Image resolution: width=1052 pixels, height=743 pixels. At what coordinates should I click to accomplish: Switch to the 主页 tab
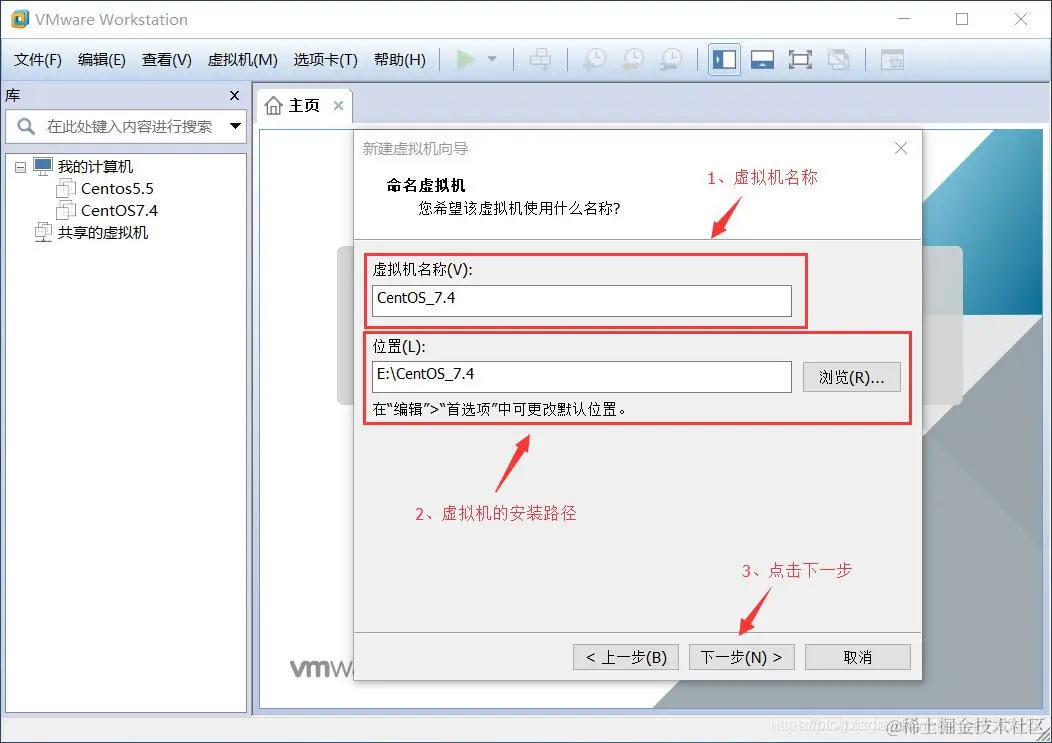299,104
